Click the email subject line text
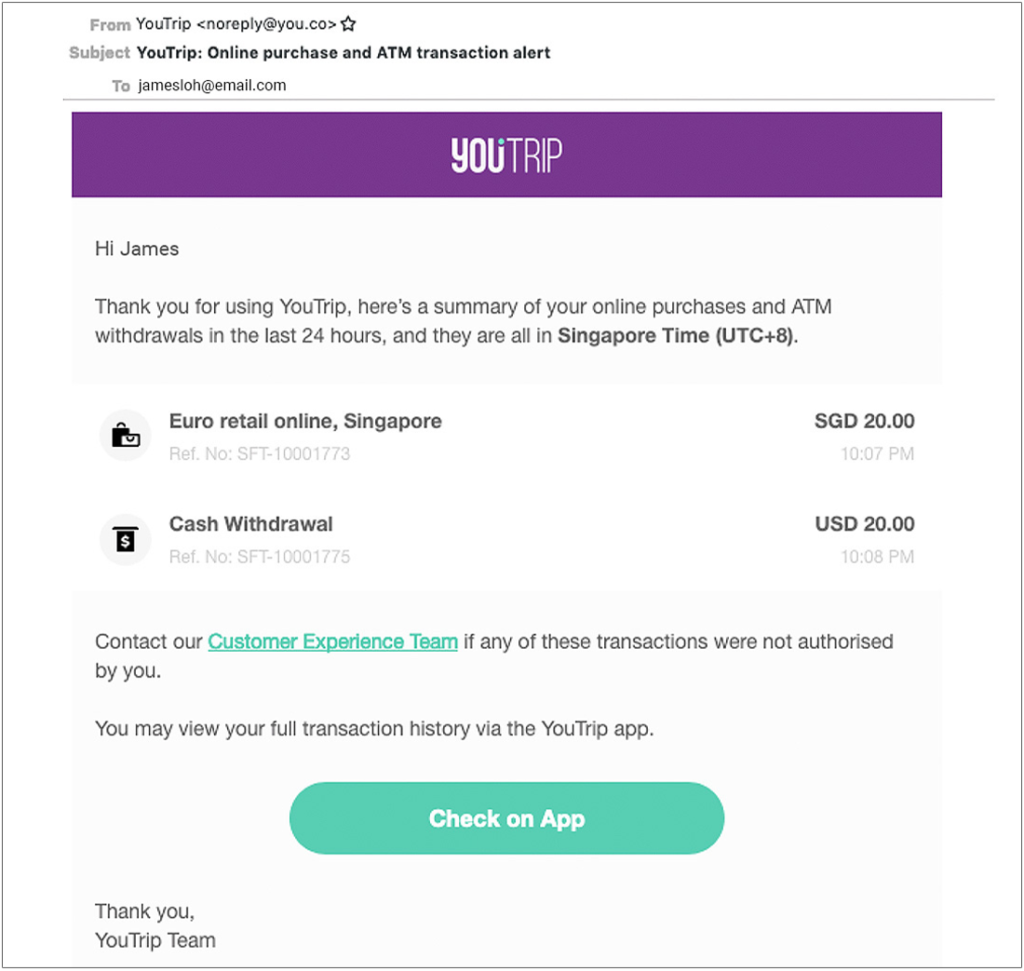Image resolution: width=1024 pixels, height=971 pixels. [344, 53]
